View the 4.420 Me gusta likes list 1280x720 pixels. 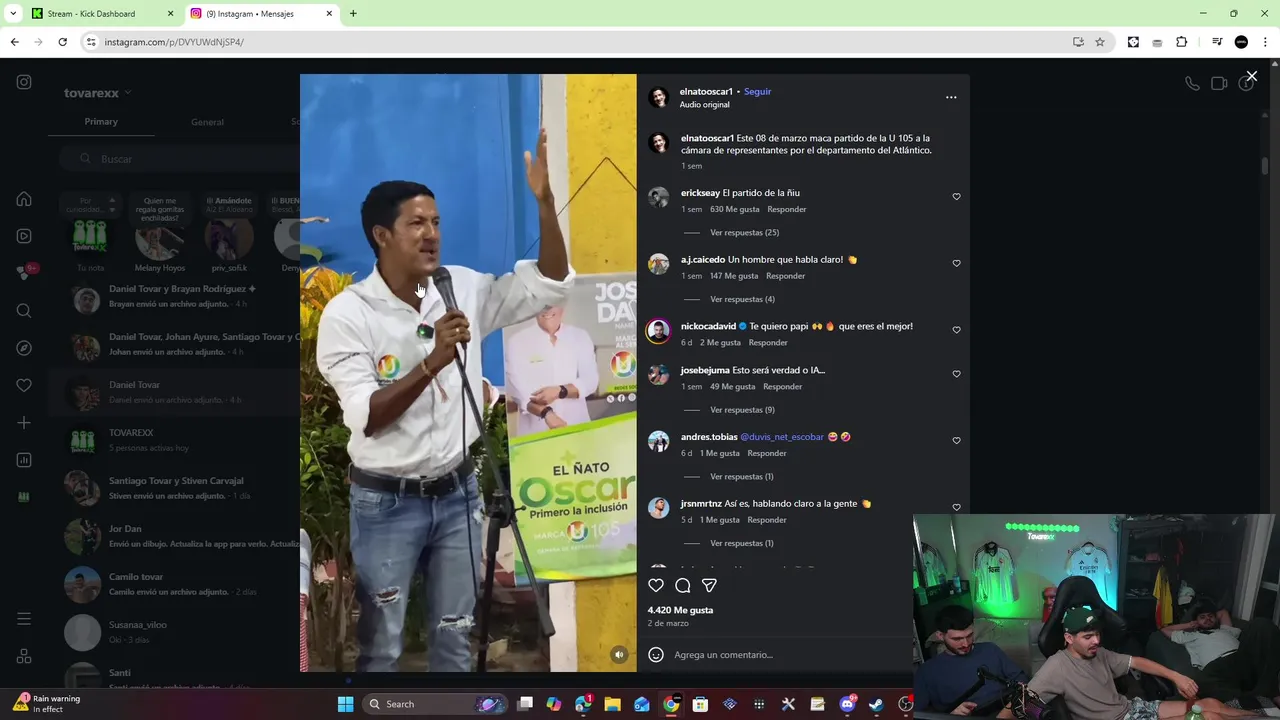[x=680, y=610]
